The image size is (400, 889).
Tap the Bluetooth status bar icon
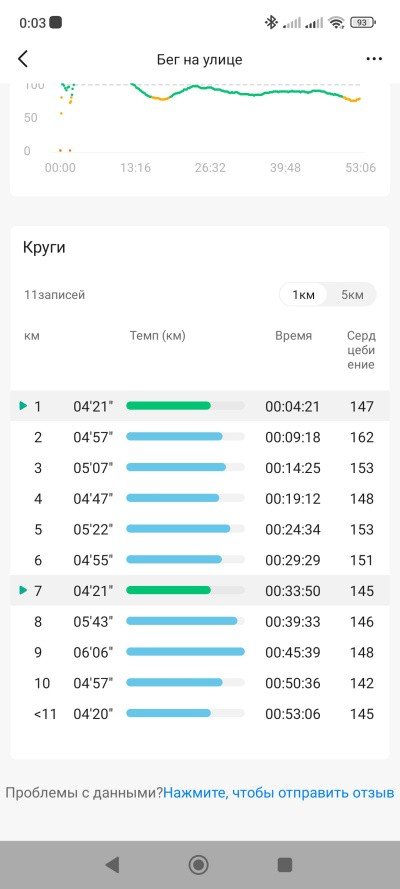pos(271,23)
